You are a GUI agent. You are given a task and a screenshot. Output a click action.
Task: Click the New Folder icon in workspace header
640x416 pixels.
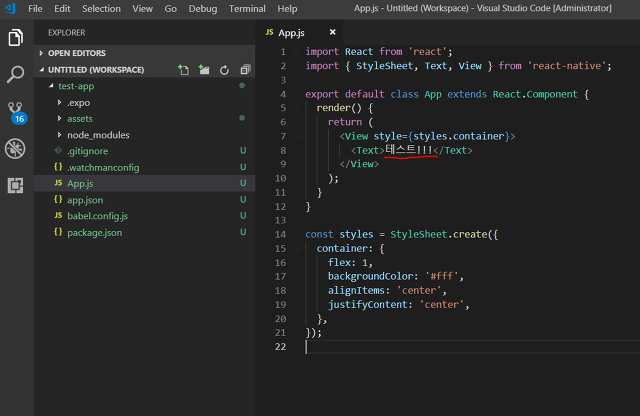pos(204,70)
